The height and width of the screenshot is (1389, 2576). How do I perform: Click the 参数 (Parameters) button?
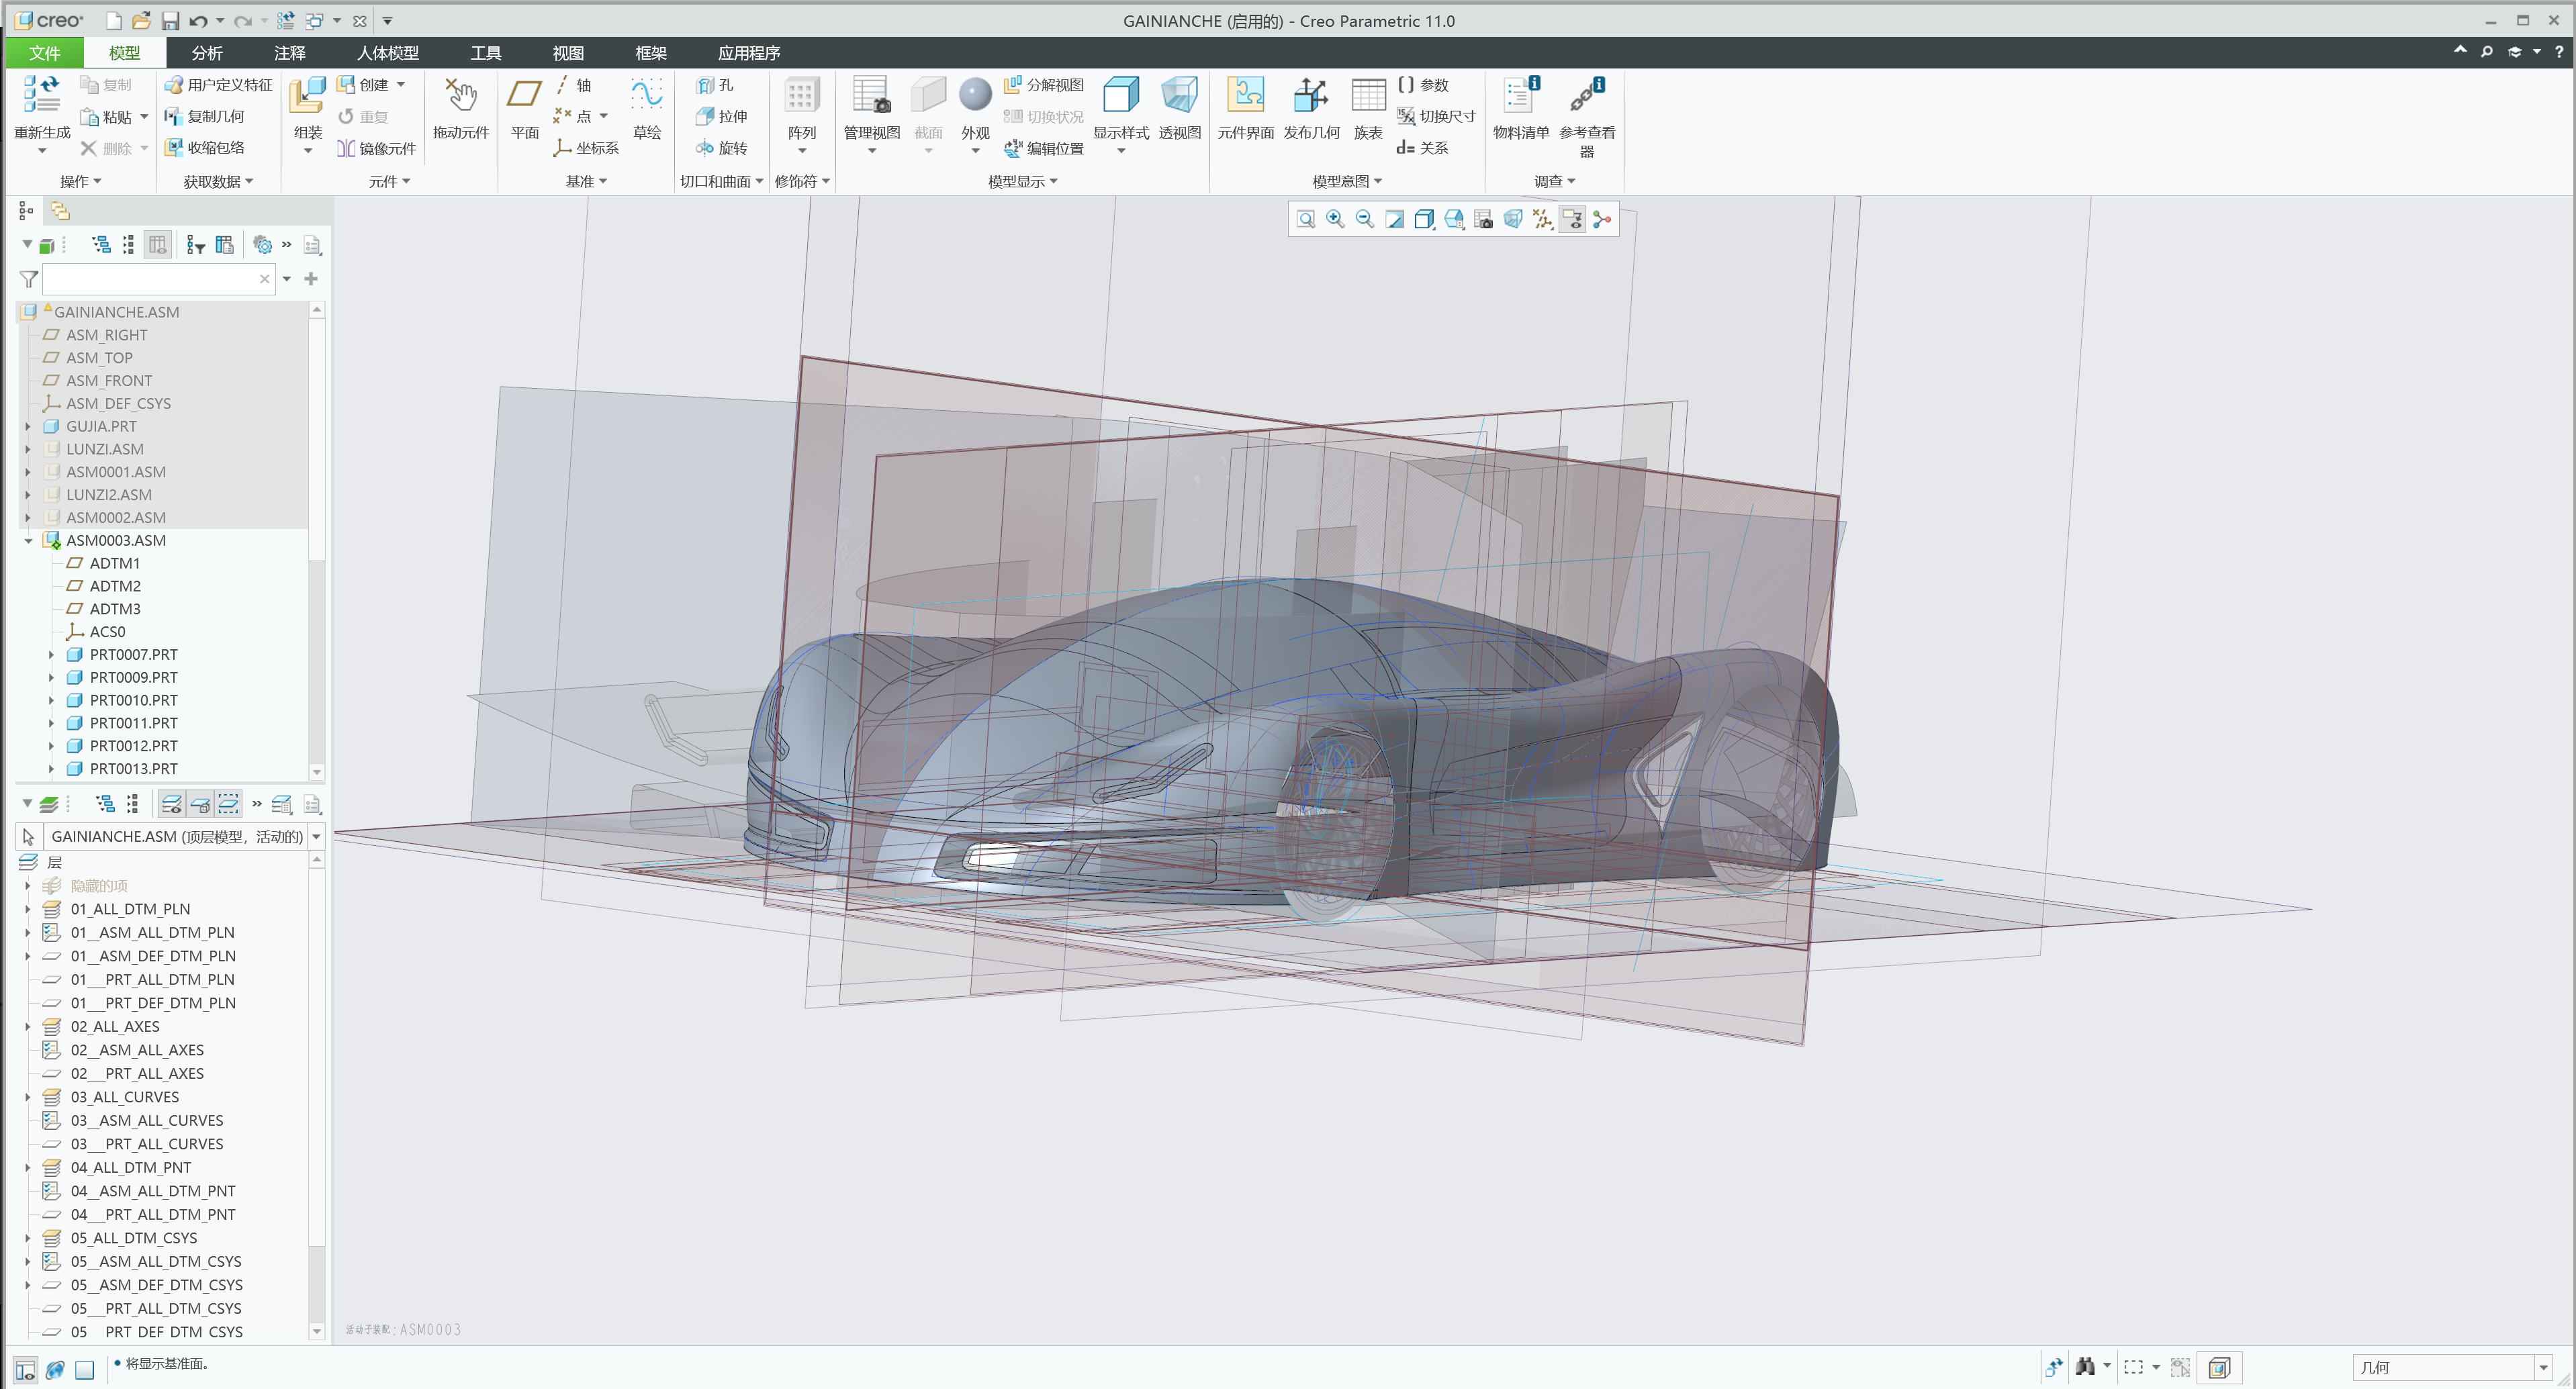1425,85
